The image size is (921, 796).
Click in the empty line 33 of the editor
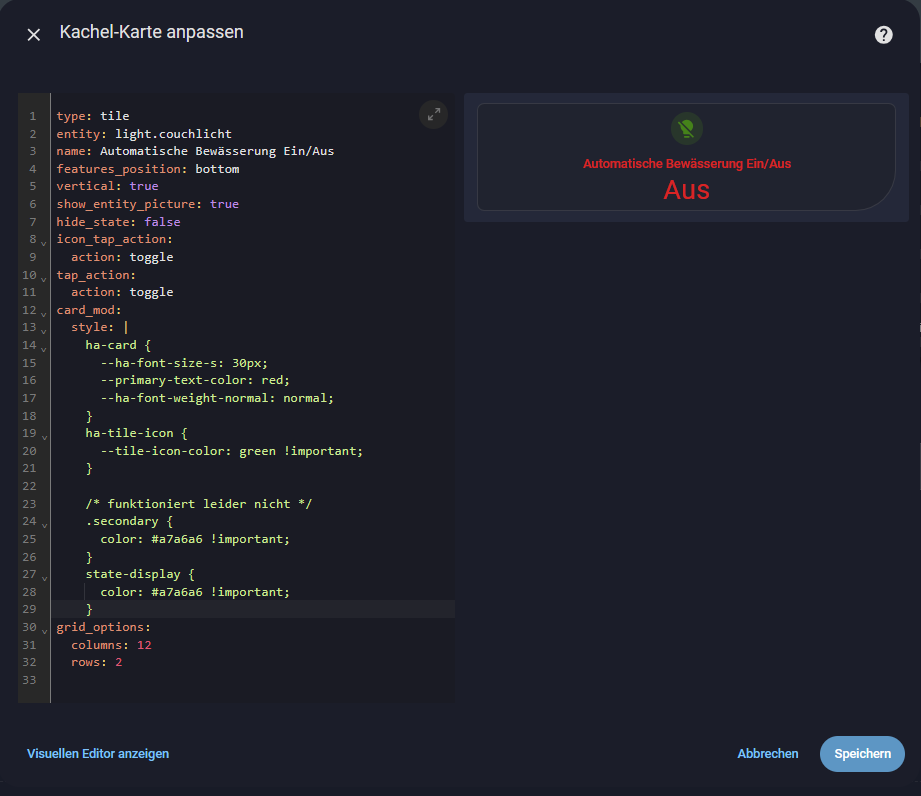click(x=200, y=681)
